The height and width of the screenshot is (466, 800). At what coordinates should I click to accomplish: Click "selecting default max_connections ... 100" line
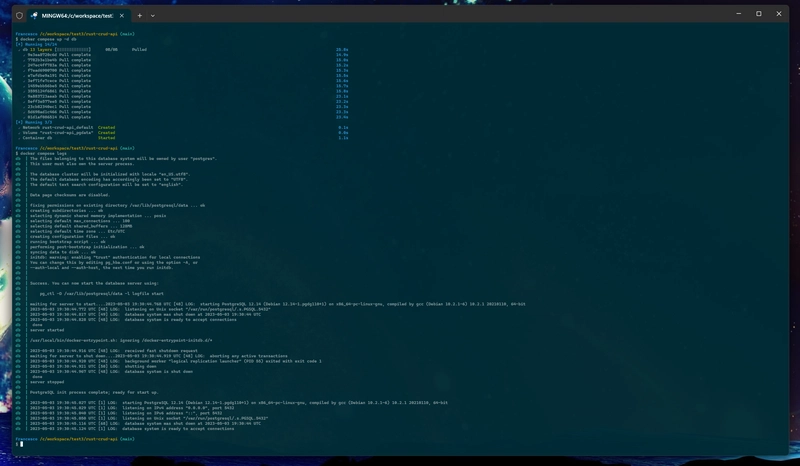click(x=80, y=221)
